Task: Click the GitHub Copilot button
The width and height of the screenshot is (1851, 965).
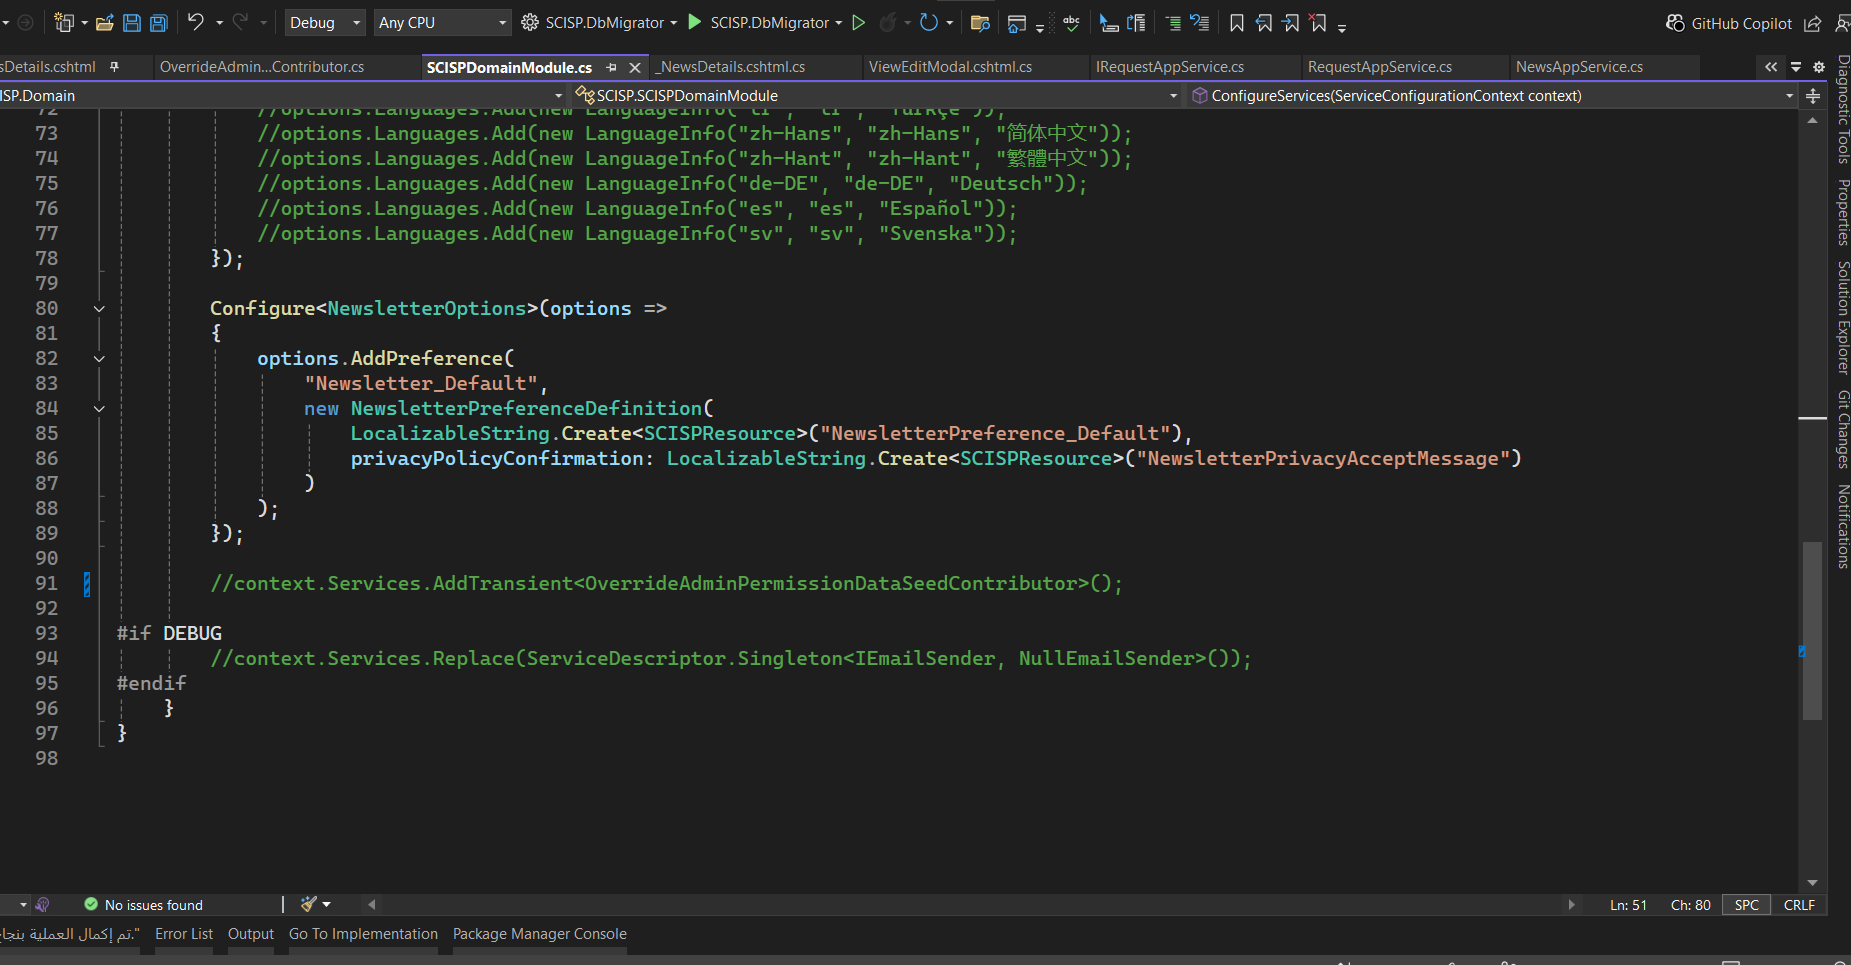Action: (x=1729, y=23)
